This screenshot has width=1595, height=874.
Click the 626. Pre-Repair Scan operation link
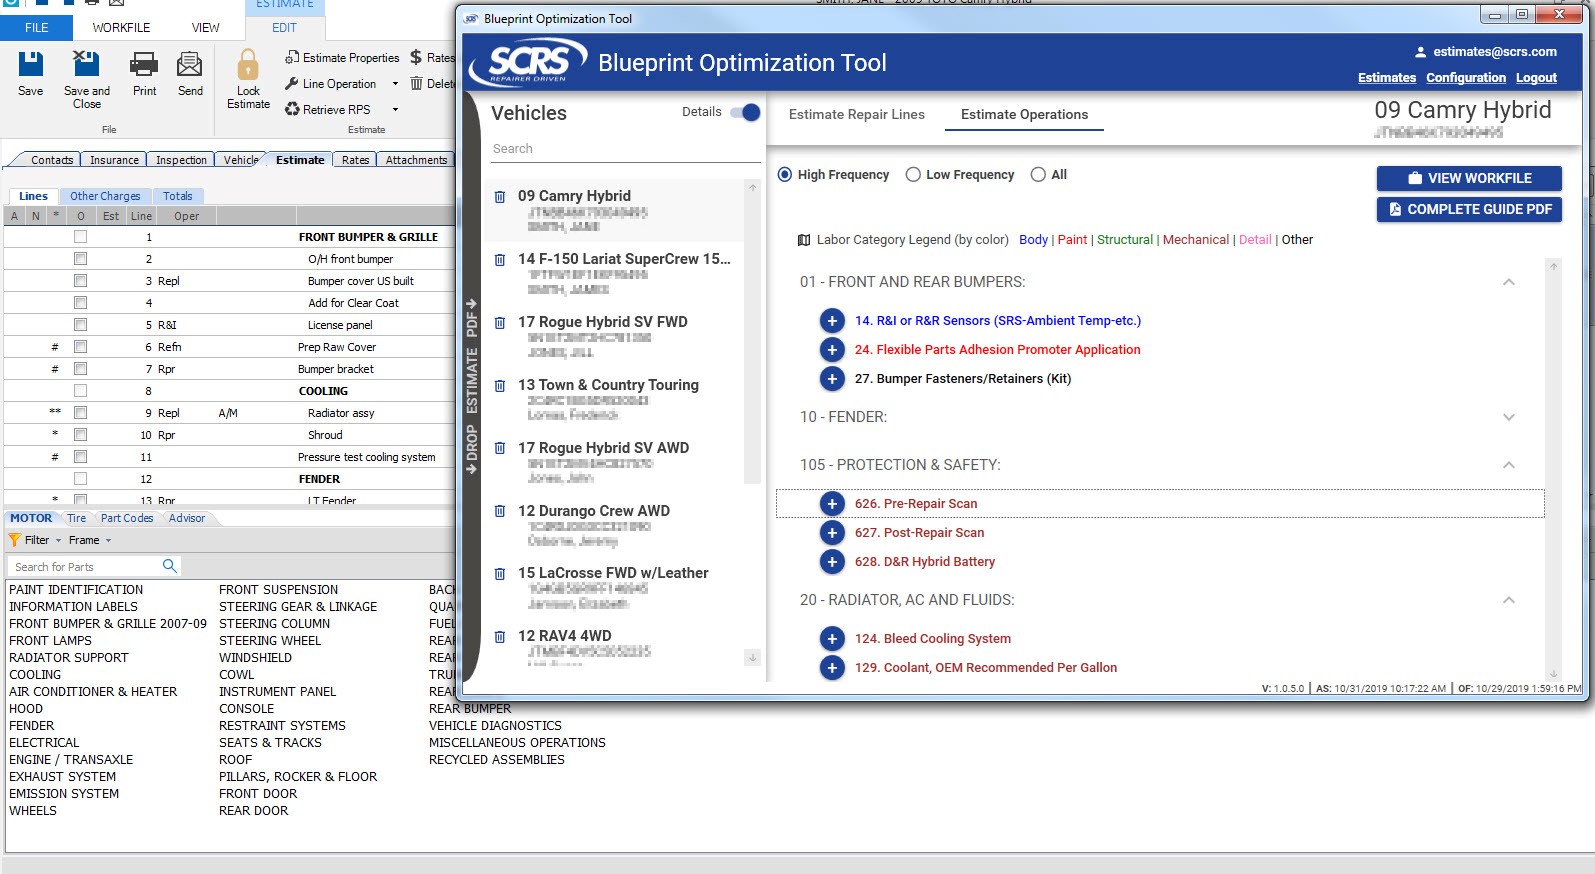tap(916, 504)
